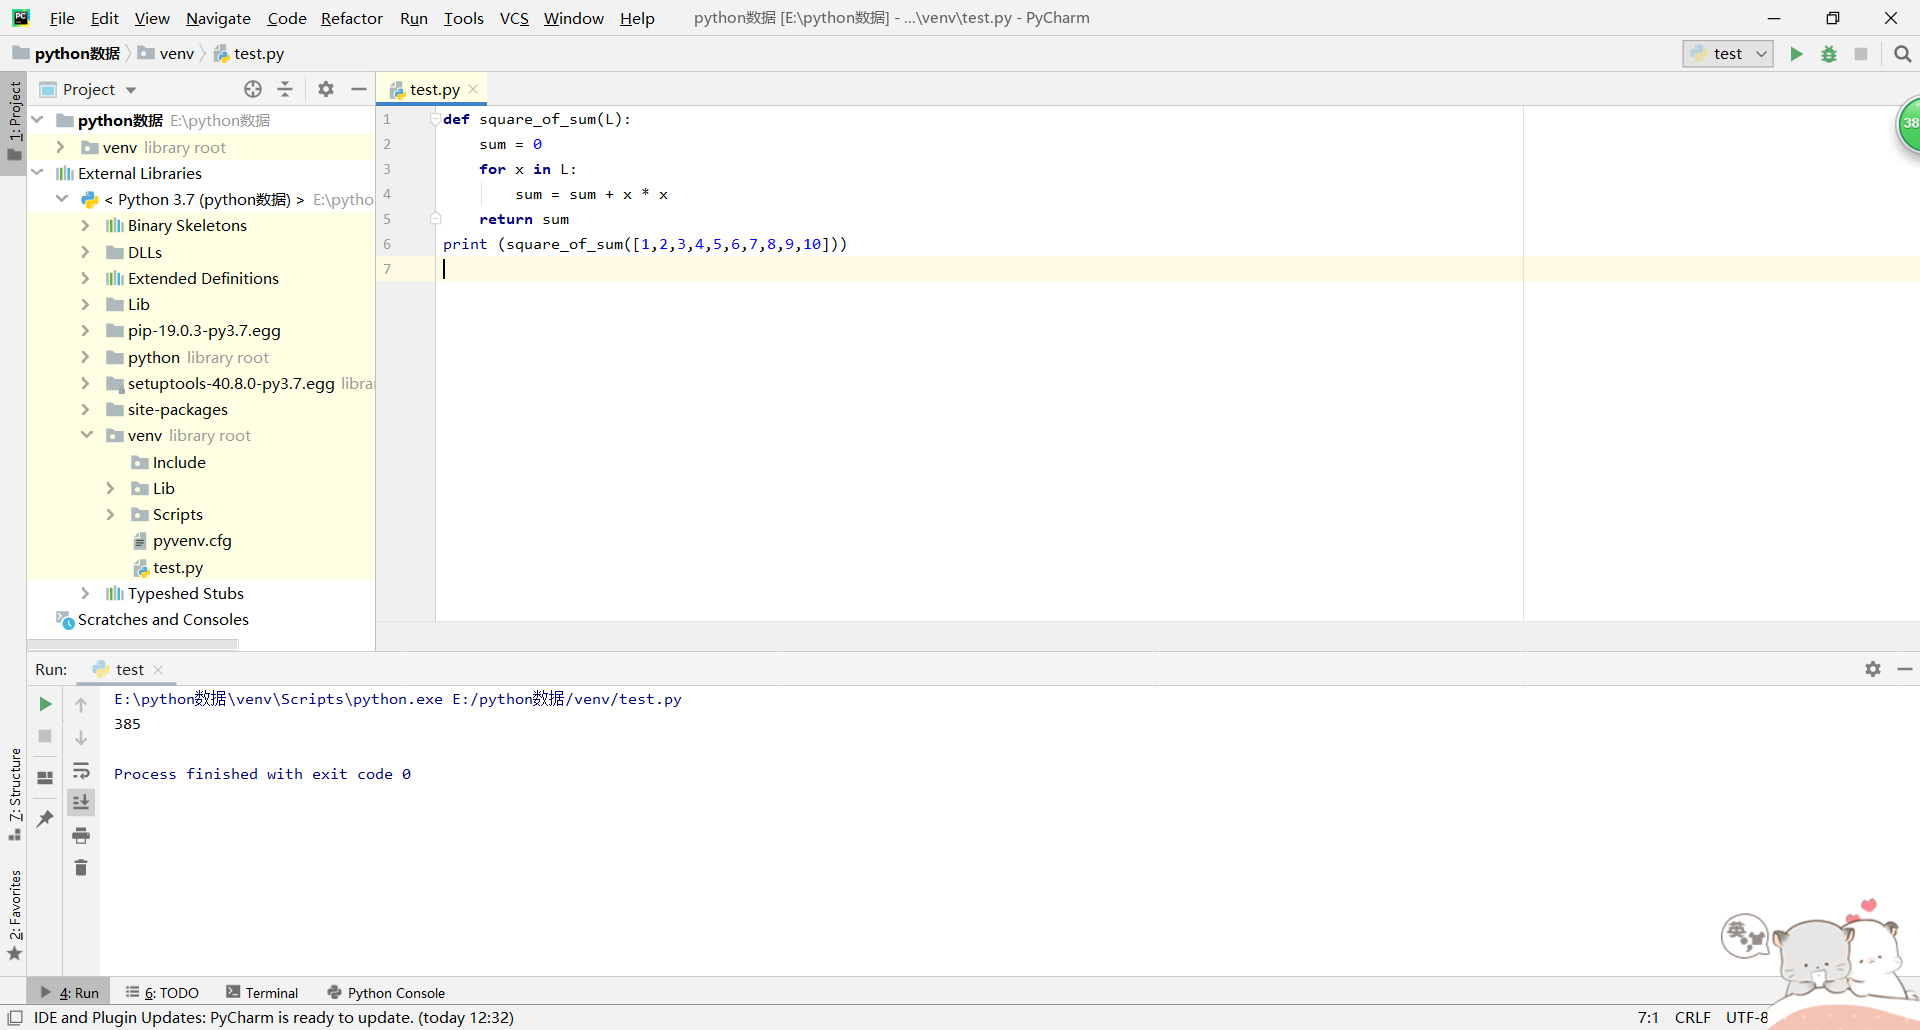The image size is (1920, 1030).
Task: Rerun test in the Run panel
Action: [x=45, y=704]
